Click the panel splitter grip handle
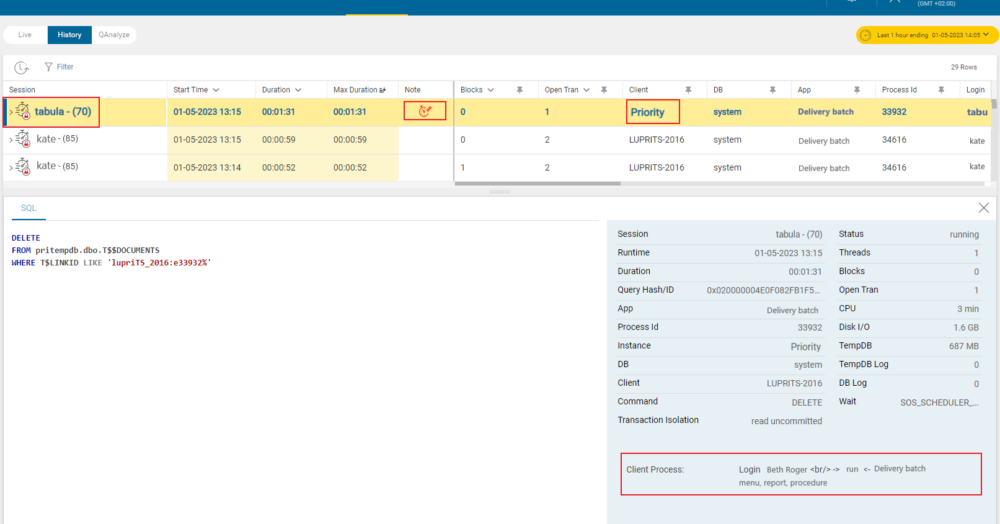This screenshot has width=1000, height=524. tap(499, 191)
